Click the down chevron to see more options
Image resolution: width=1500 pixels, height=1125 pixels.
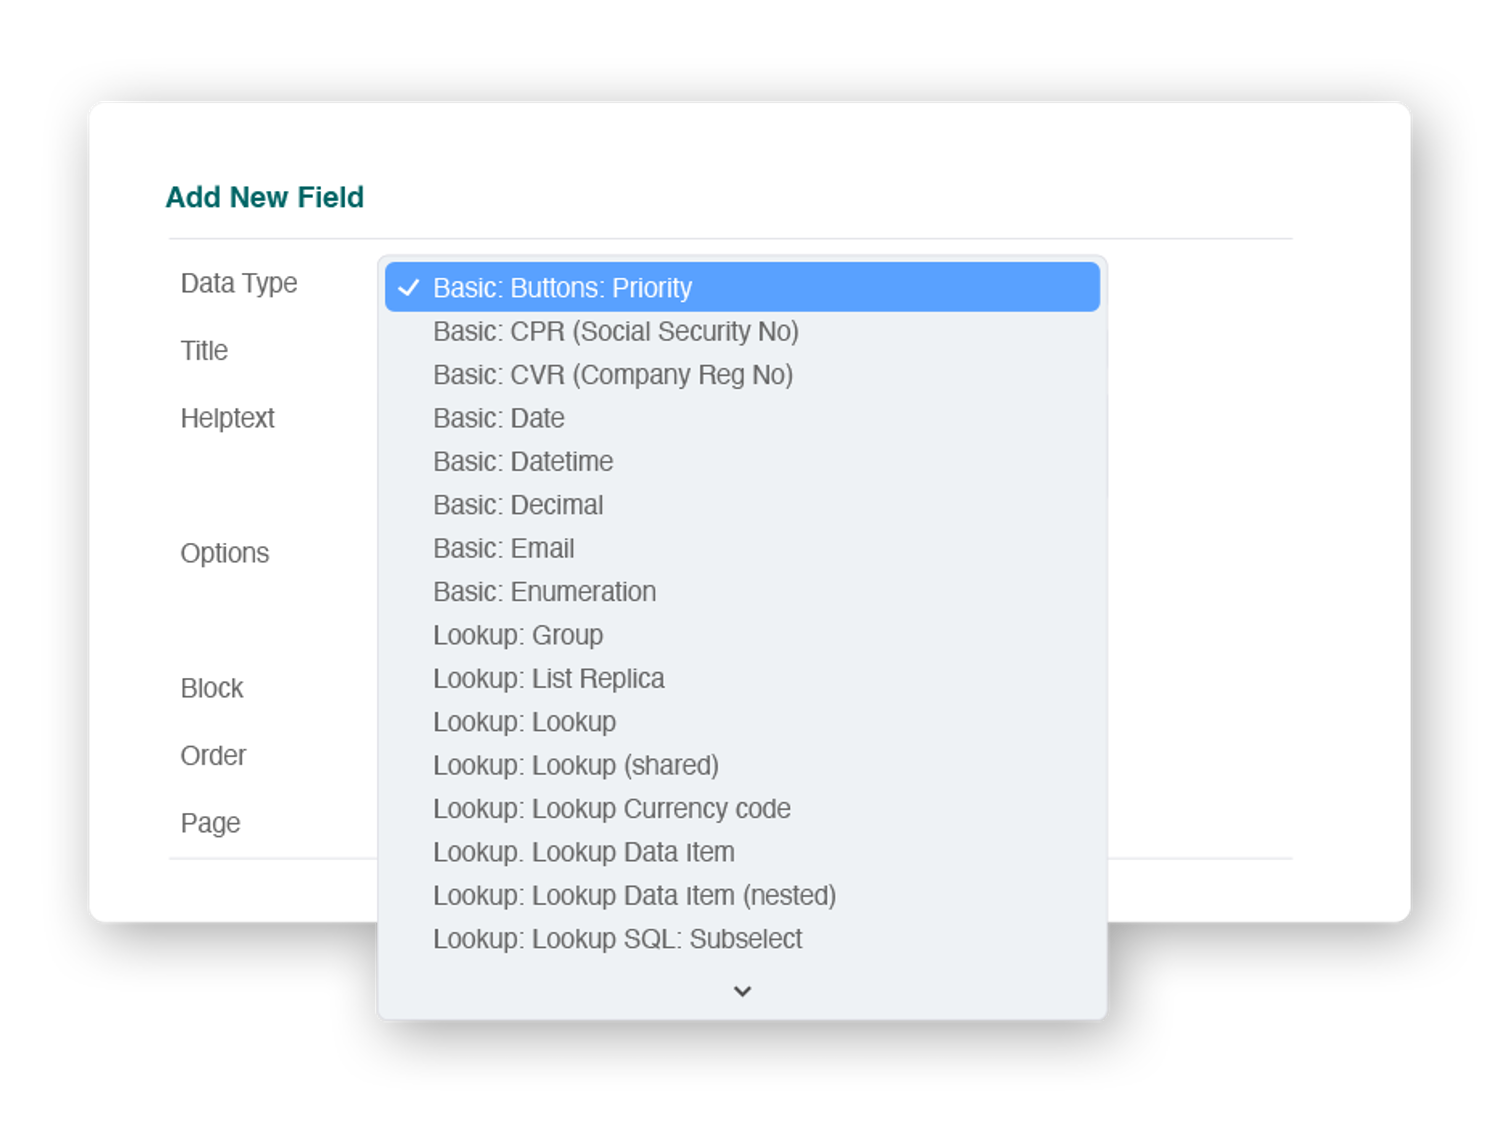pyautogui.click(x=742, y=991)
